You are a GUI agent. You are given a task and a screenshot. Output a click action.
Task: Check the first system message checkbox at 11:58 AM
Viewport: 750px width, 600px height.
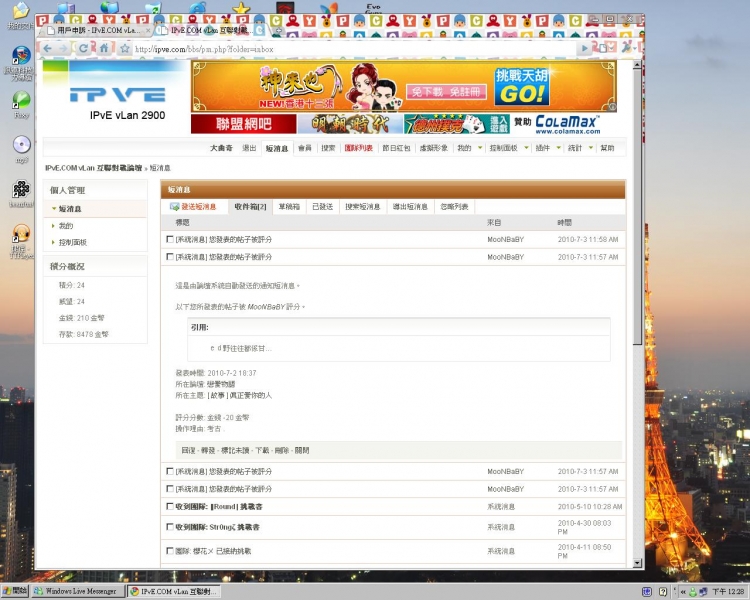tap(169, 240)
